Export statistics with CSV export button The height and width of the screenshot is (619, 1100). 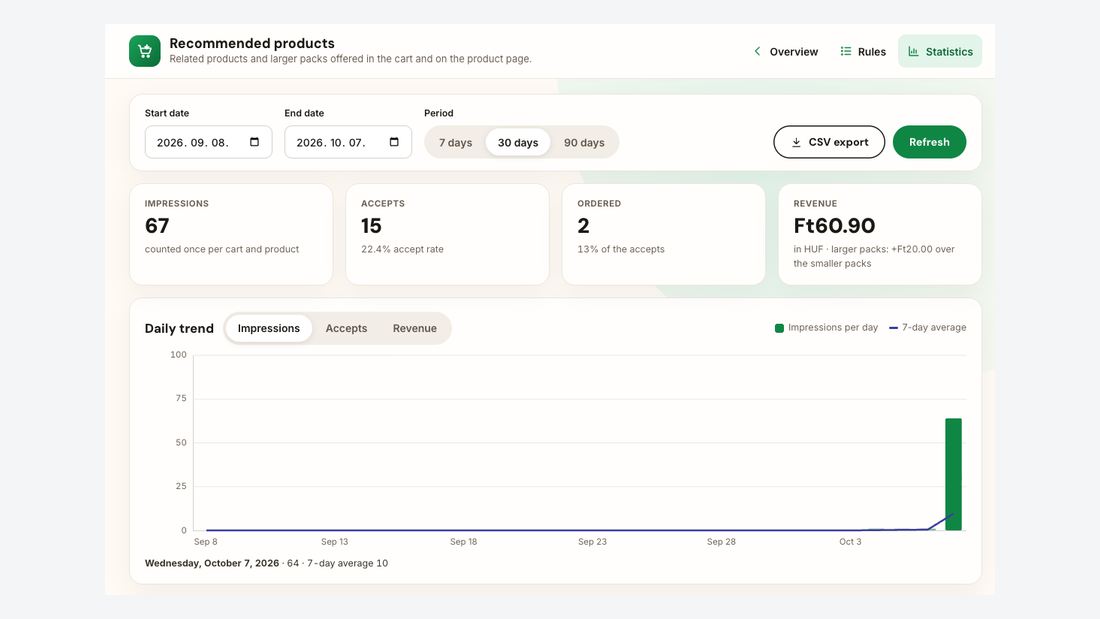(829, 142)
